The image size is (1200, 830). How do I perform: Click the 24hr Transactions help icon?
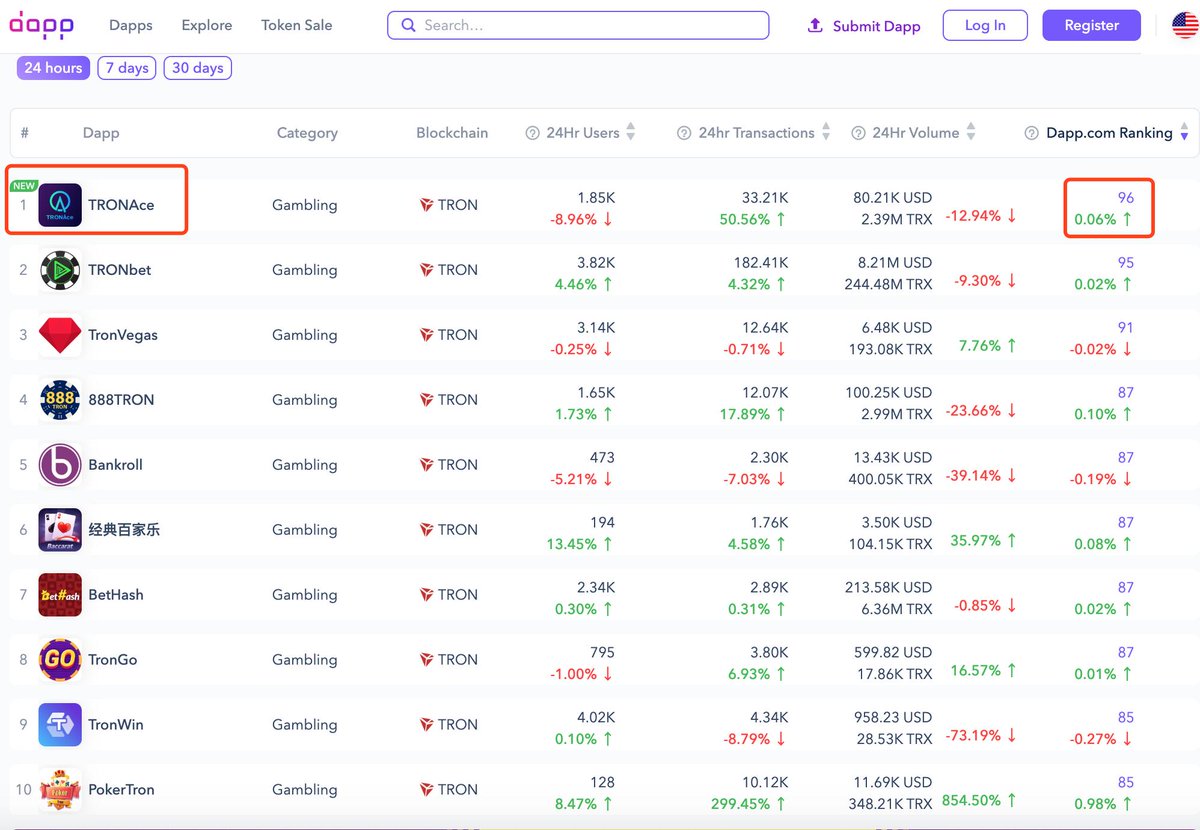pyautogui.click(x=684, y=133)
